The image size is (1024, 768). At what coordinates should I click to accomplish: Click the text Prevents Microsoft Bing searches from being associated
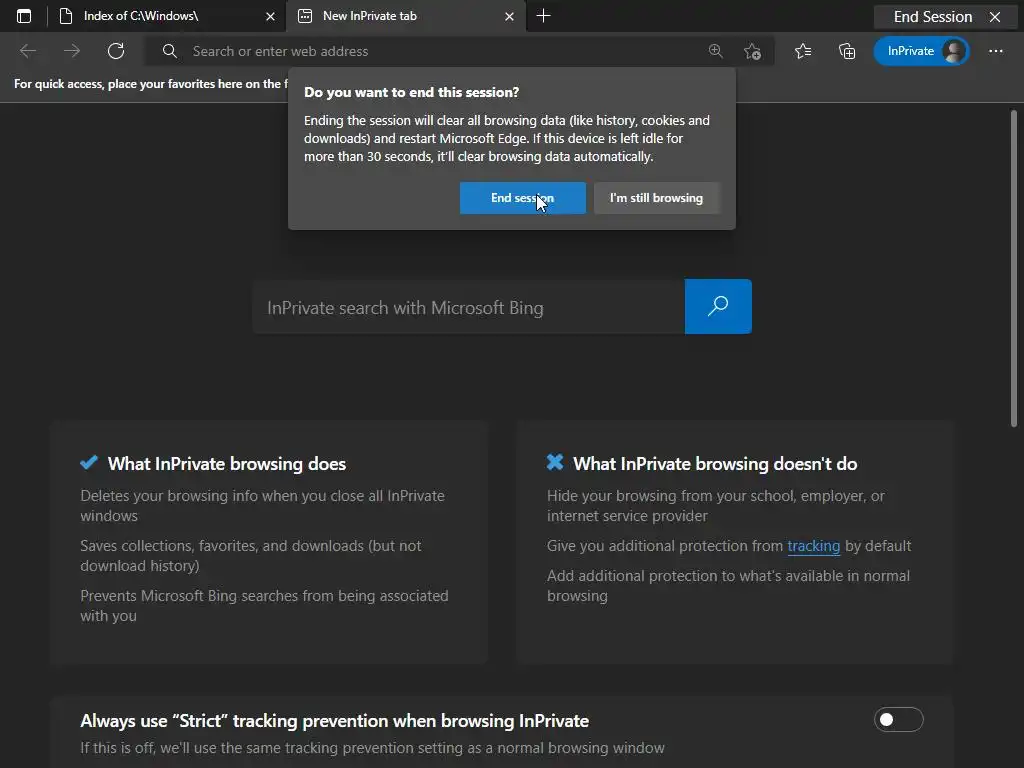(264, 596)
